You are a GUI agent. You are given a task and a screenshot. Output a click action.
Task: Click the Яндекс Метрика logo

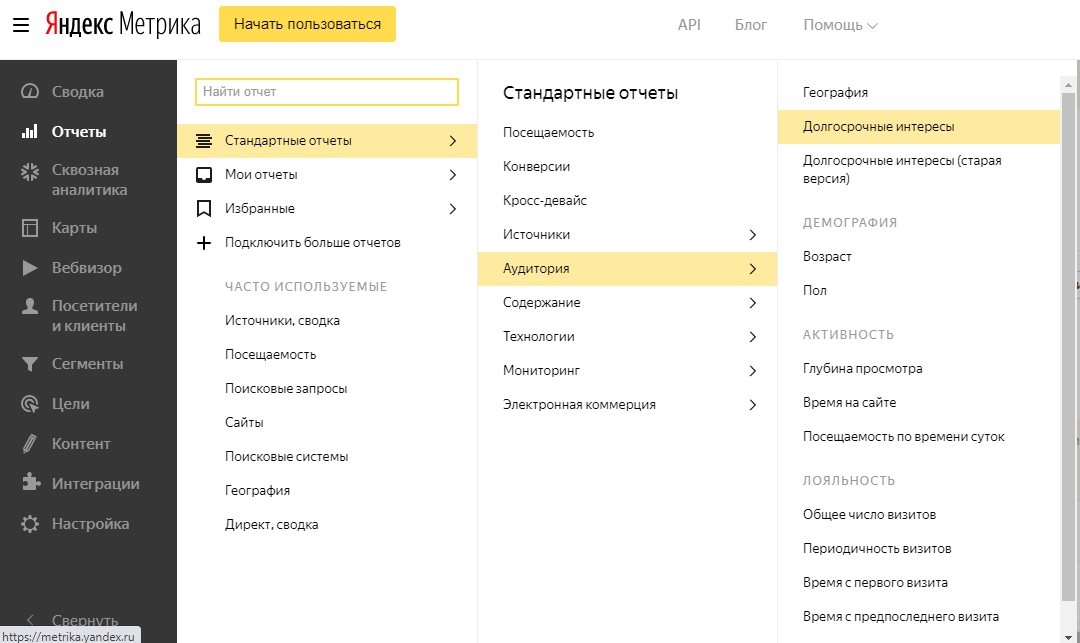[123, 24]
